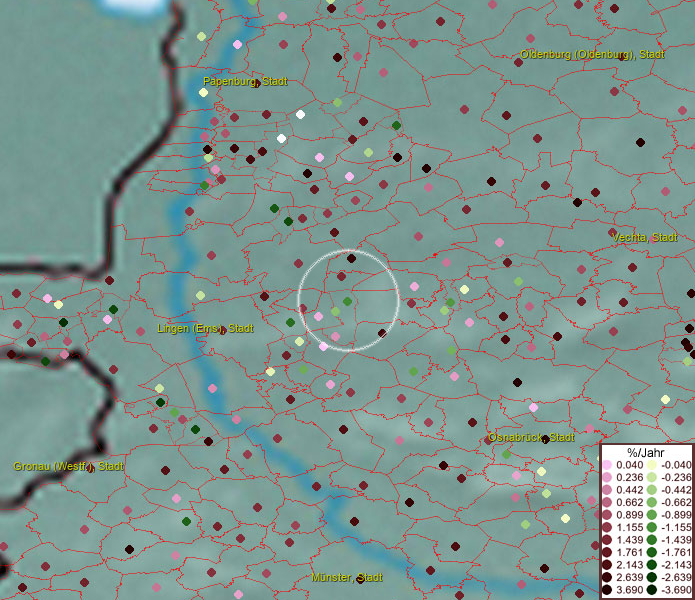Click the Vechta, Stadt city label
Image resolution: width=695 pixels, height=600 pixels.
(x=644, y=238)
